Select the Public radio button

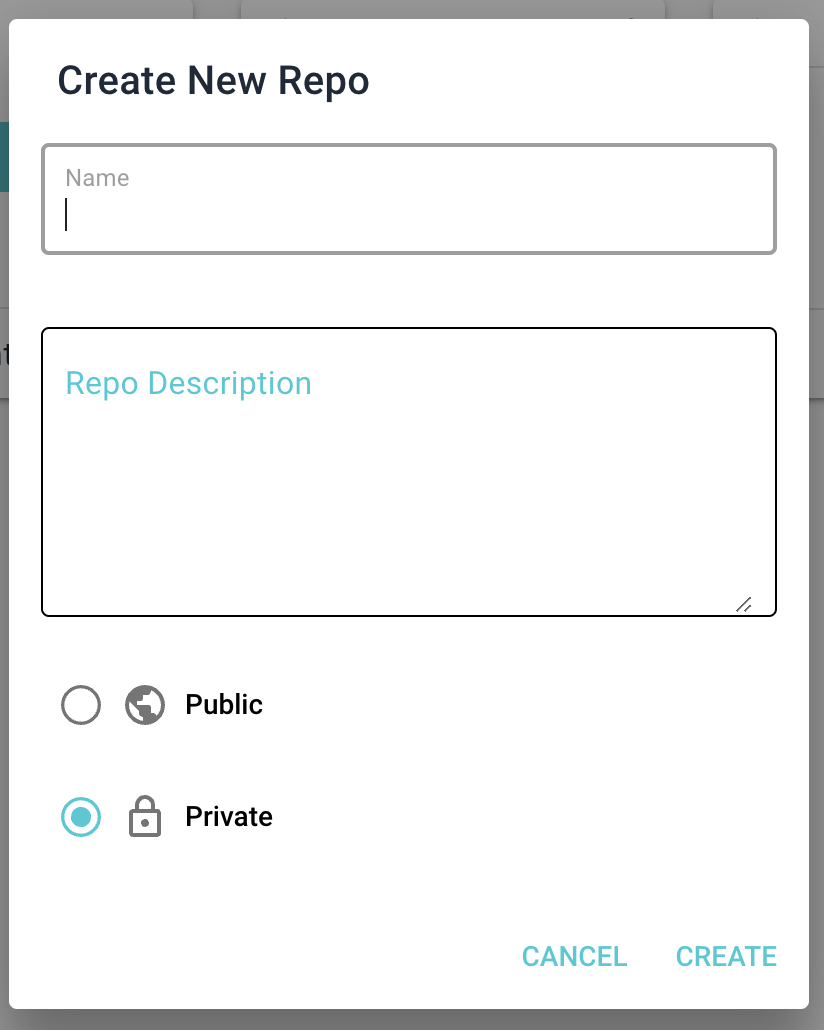[81, 705]
